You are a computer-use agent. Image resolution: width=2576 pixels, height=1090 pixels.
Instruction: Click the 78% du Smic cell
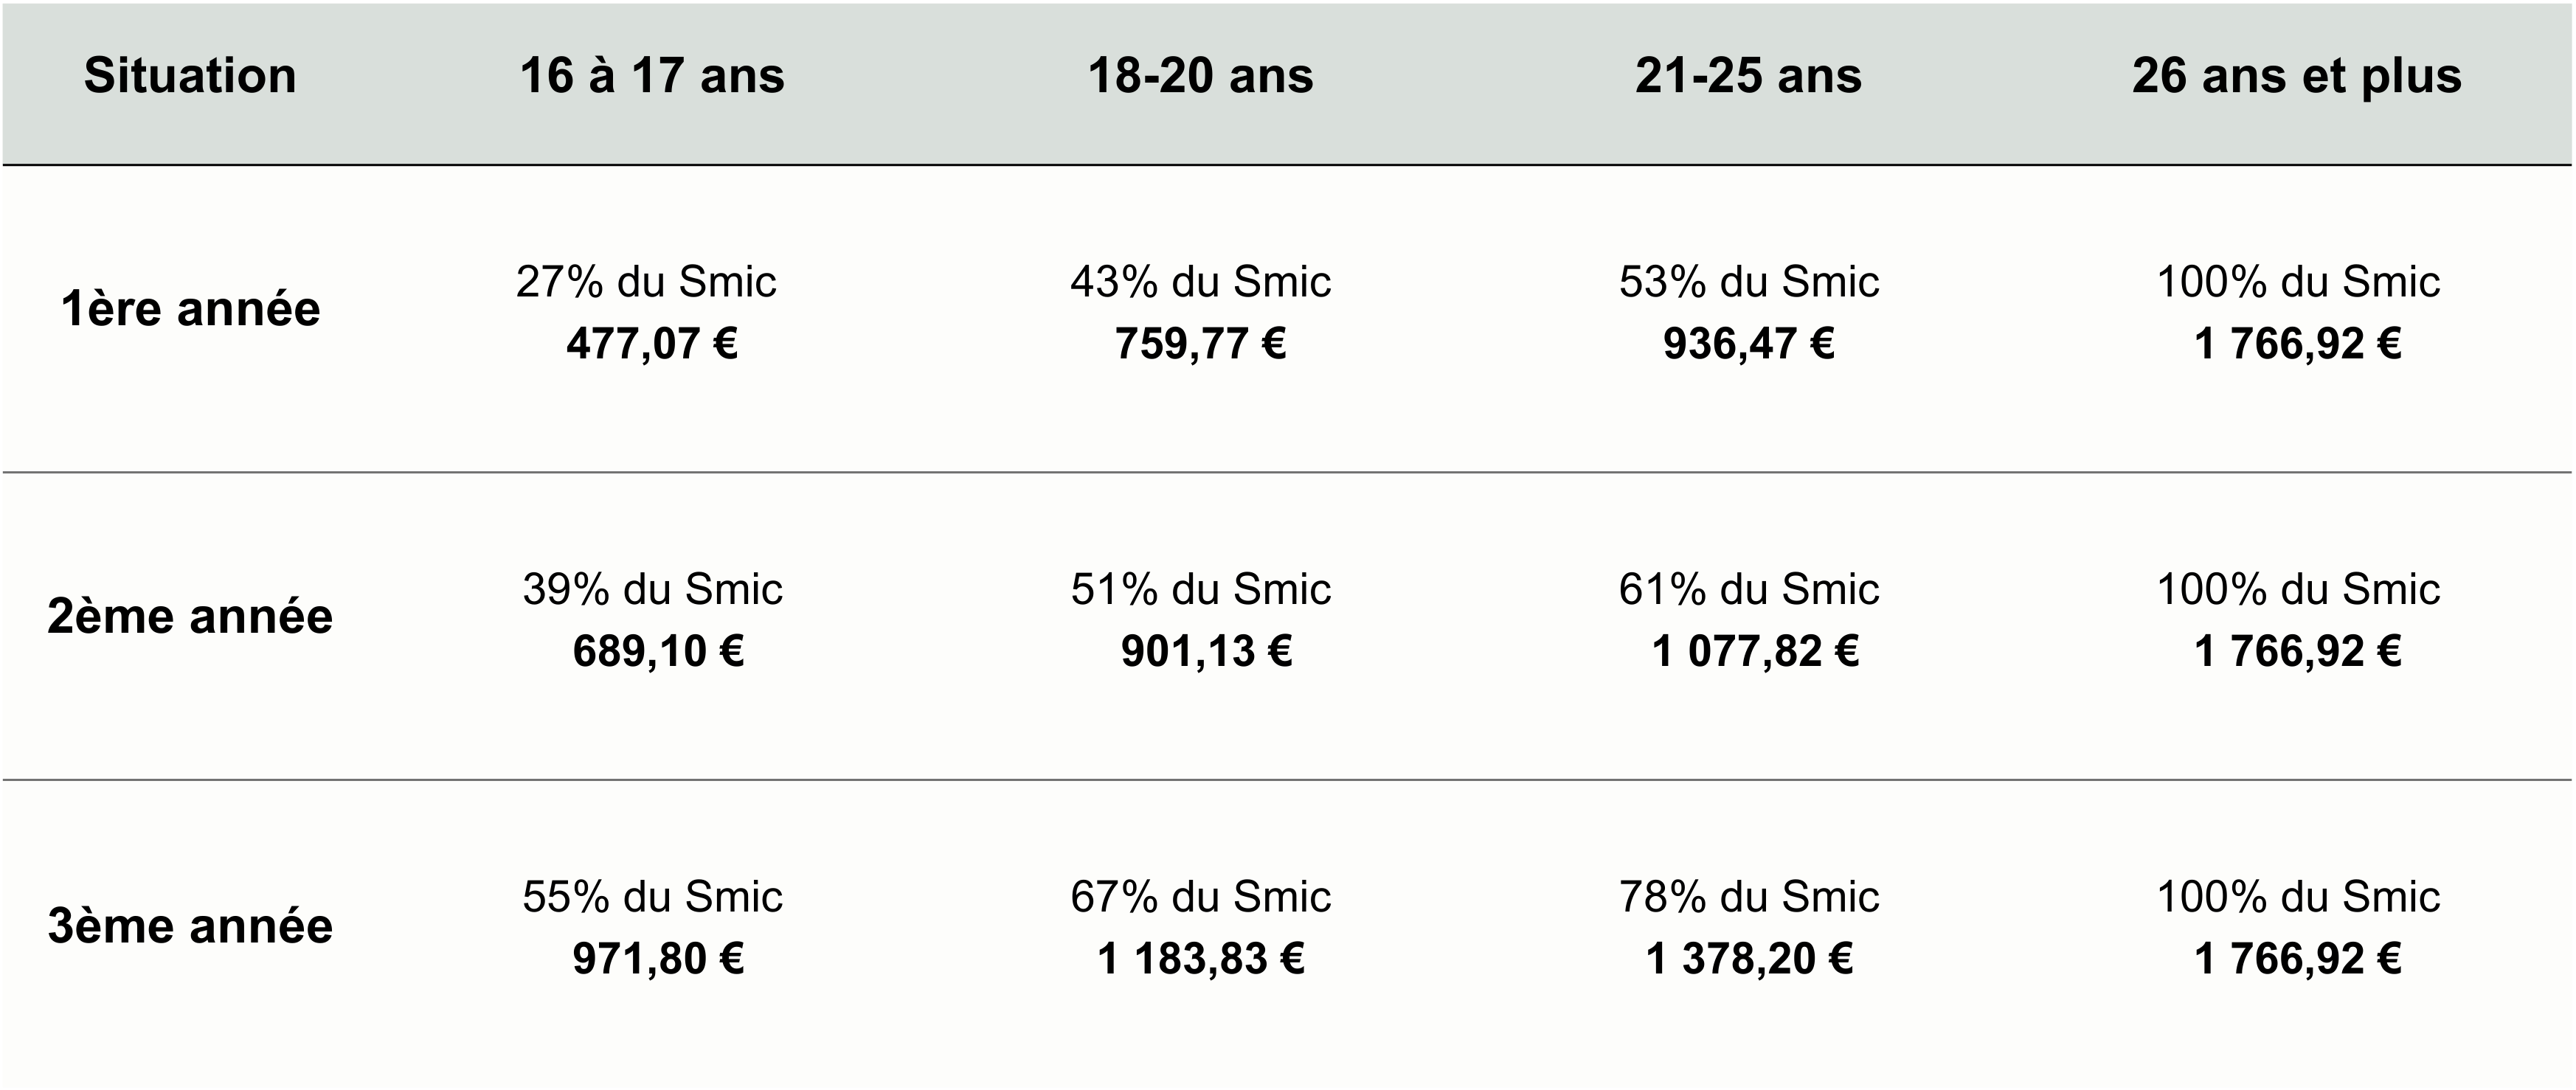pos(1748,897)
